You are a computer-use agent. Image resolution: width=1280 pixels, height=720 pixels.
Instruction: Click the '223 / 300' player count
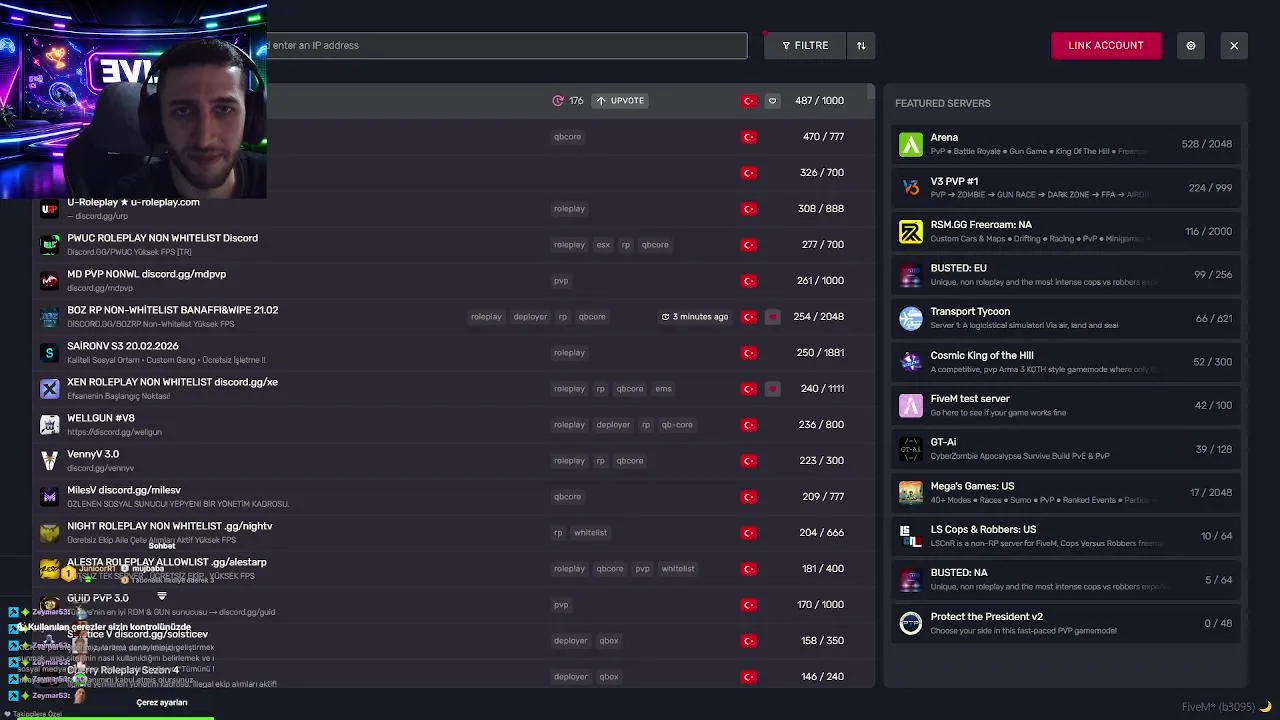pyautogui.click(x=821, y=460)
